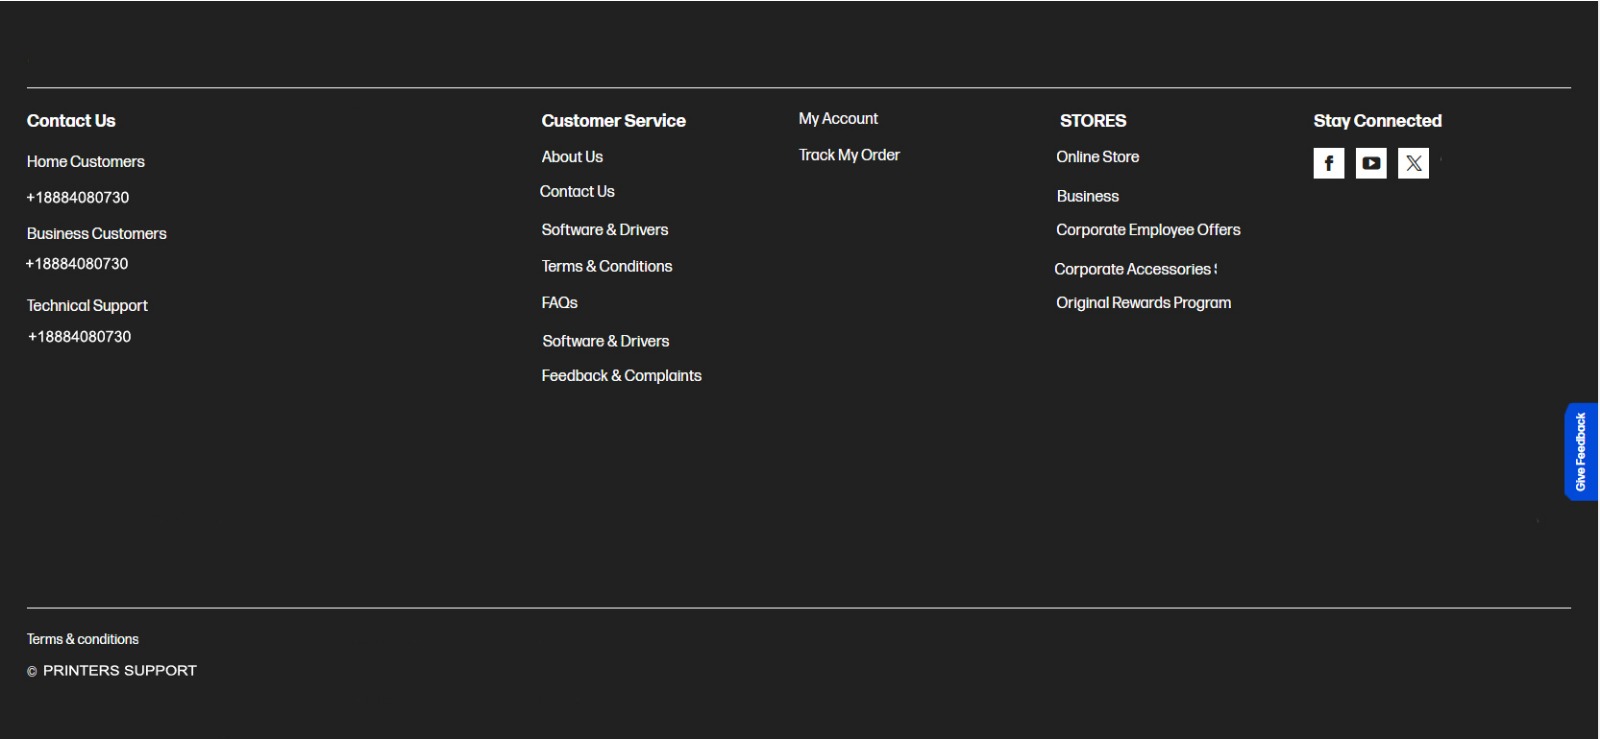Click the Business Customers phone number
Screen dimensions: 1600x739
[x=77, y=264]
